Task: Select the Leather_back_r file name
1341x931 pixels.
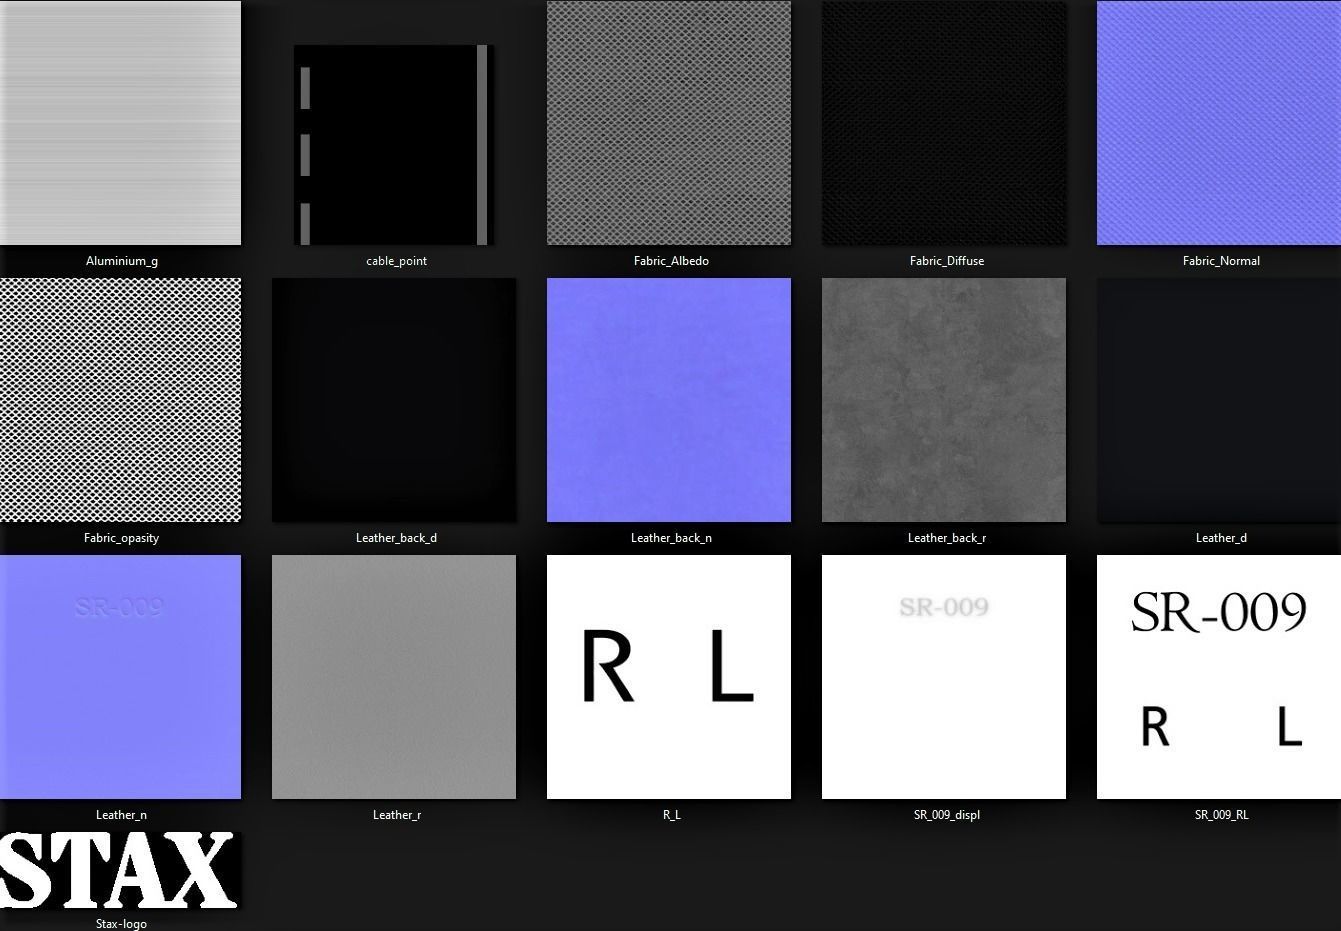Action: click(x=947, y=538)
